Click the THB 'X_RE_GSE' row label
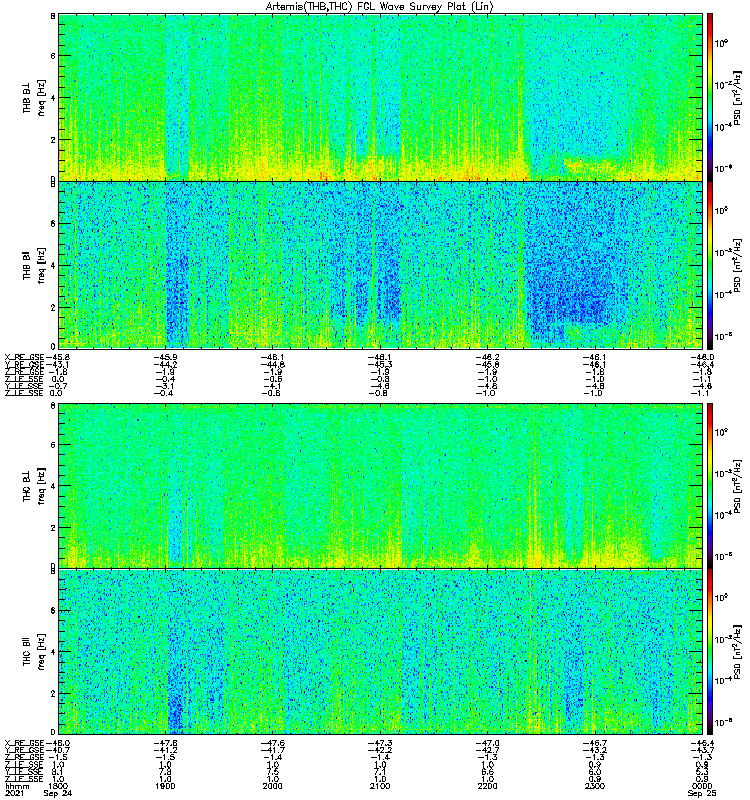 [24, 357]
